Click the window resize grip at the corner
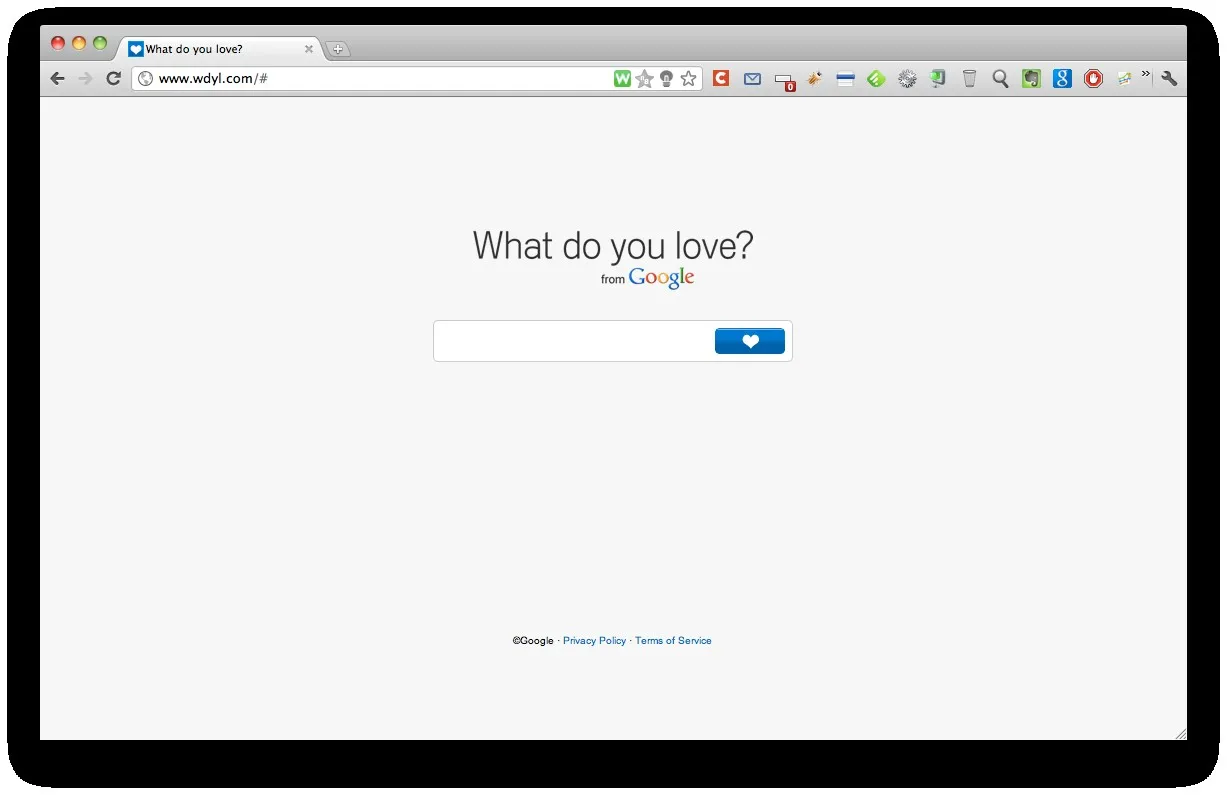 [x=1180, y=734]
